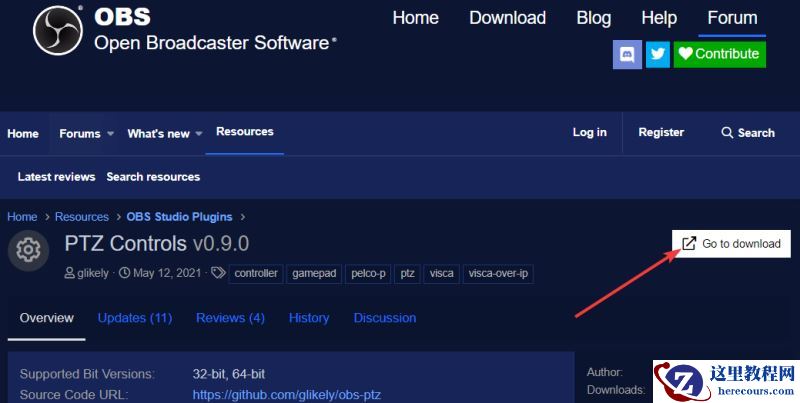Click the Go to download button
Image resolution: width=800 pixels, height=403 pixels.
pos(731,244)
